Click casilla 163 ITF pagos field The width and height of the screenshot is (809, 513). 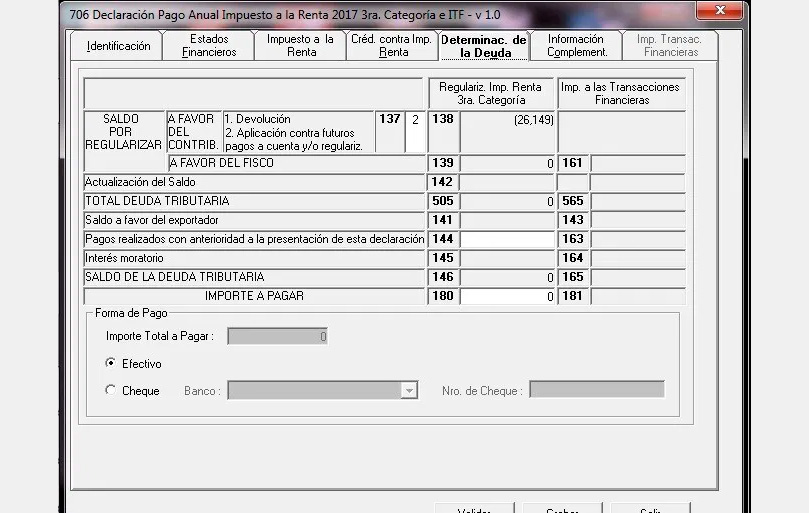point(638,239)
